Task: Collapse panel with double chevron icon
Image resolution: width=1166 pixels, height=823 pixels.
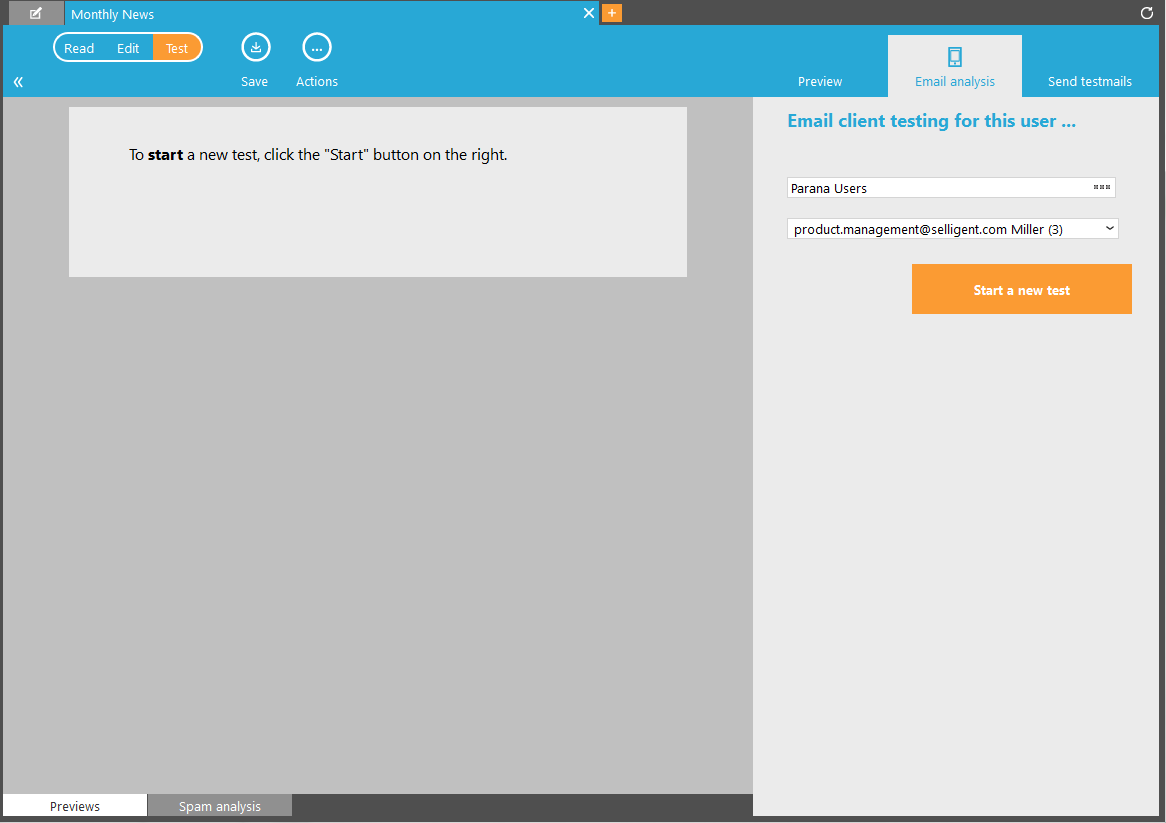Action: (18, 82)
